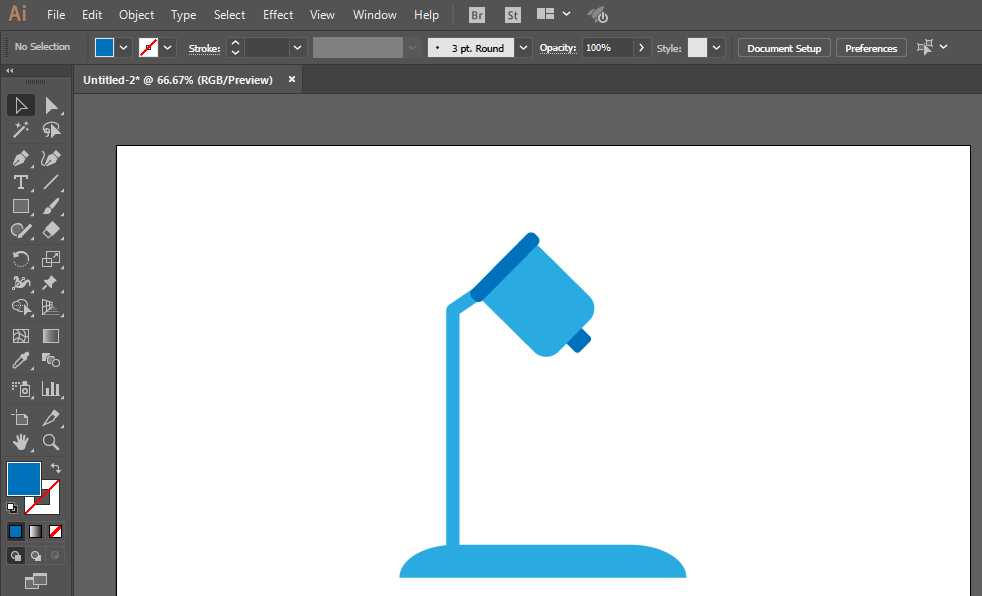Open Adobe Bridge from the Br icon
The width and height of the screenshot is (982, 596).
pos(477,15)
